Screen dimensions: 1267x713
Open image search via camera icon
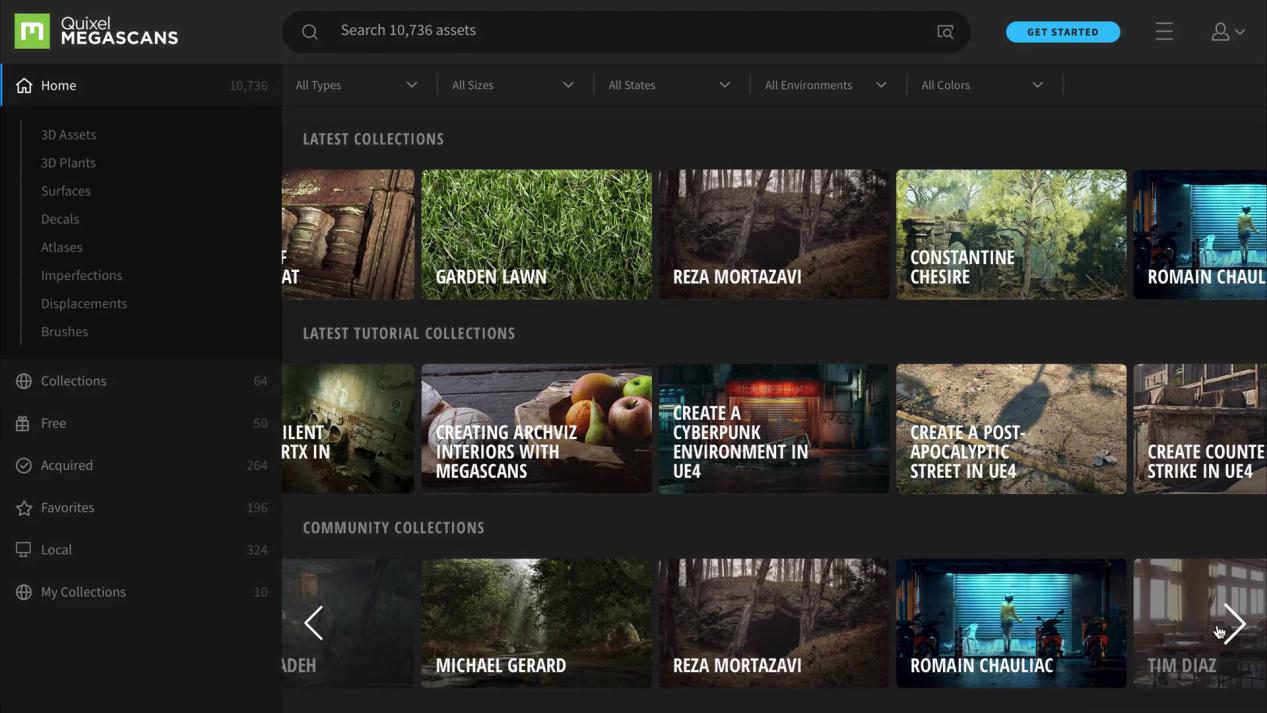pyautogui.click(x=945, y=32)
